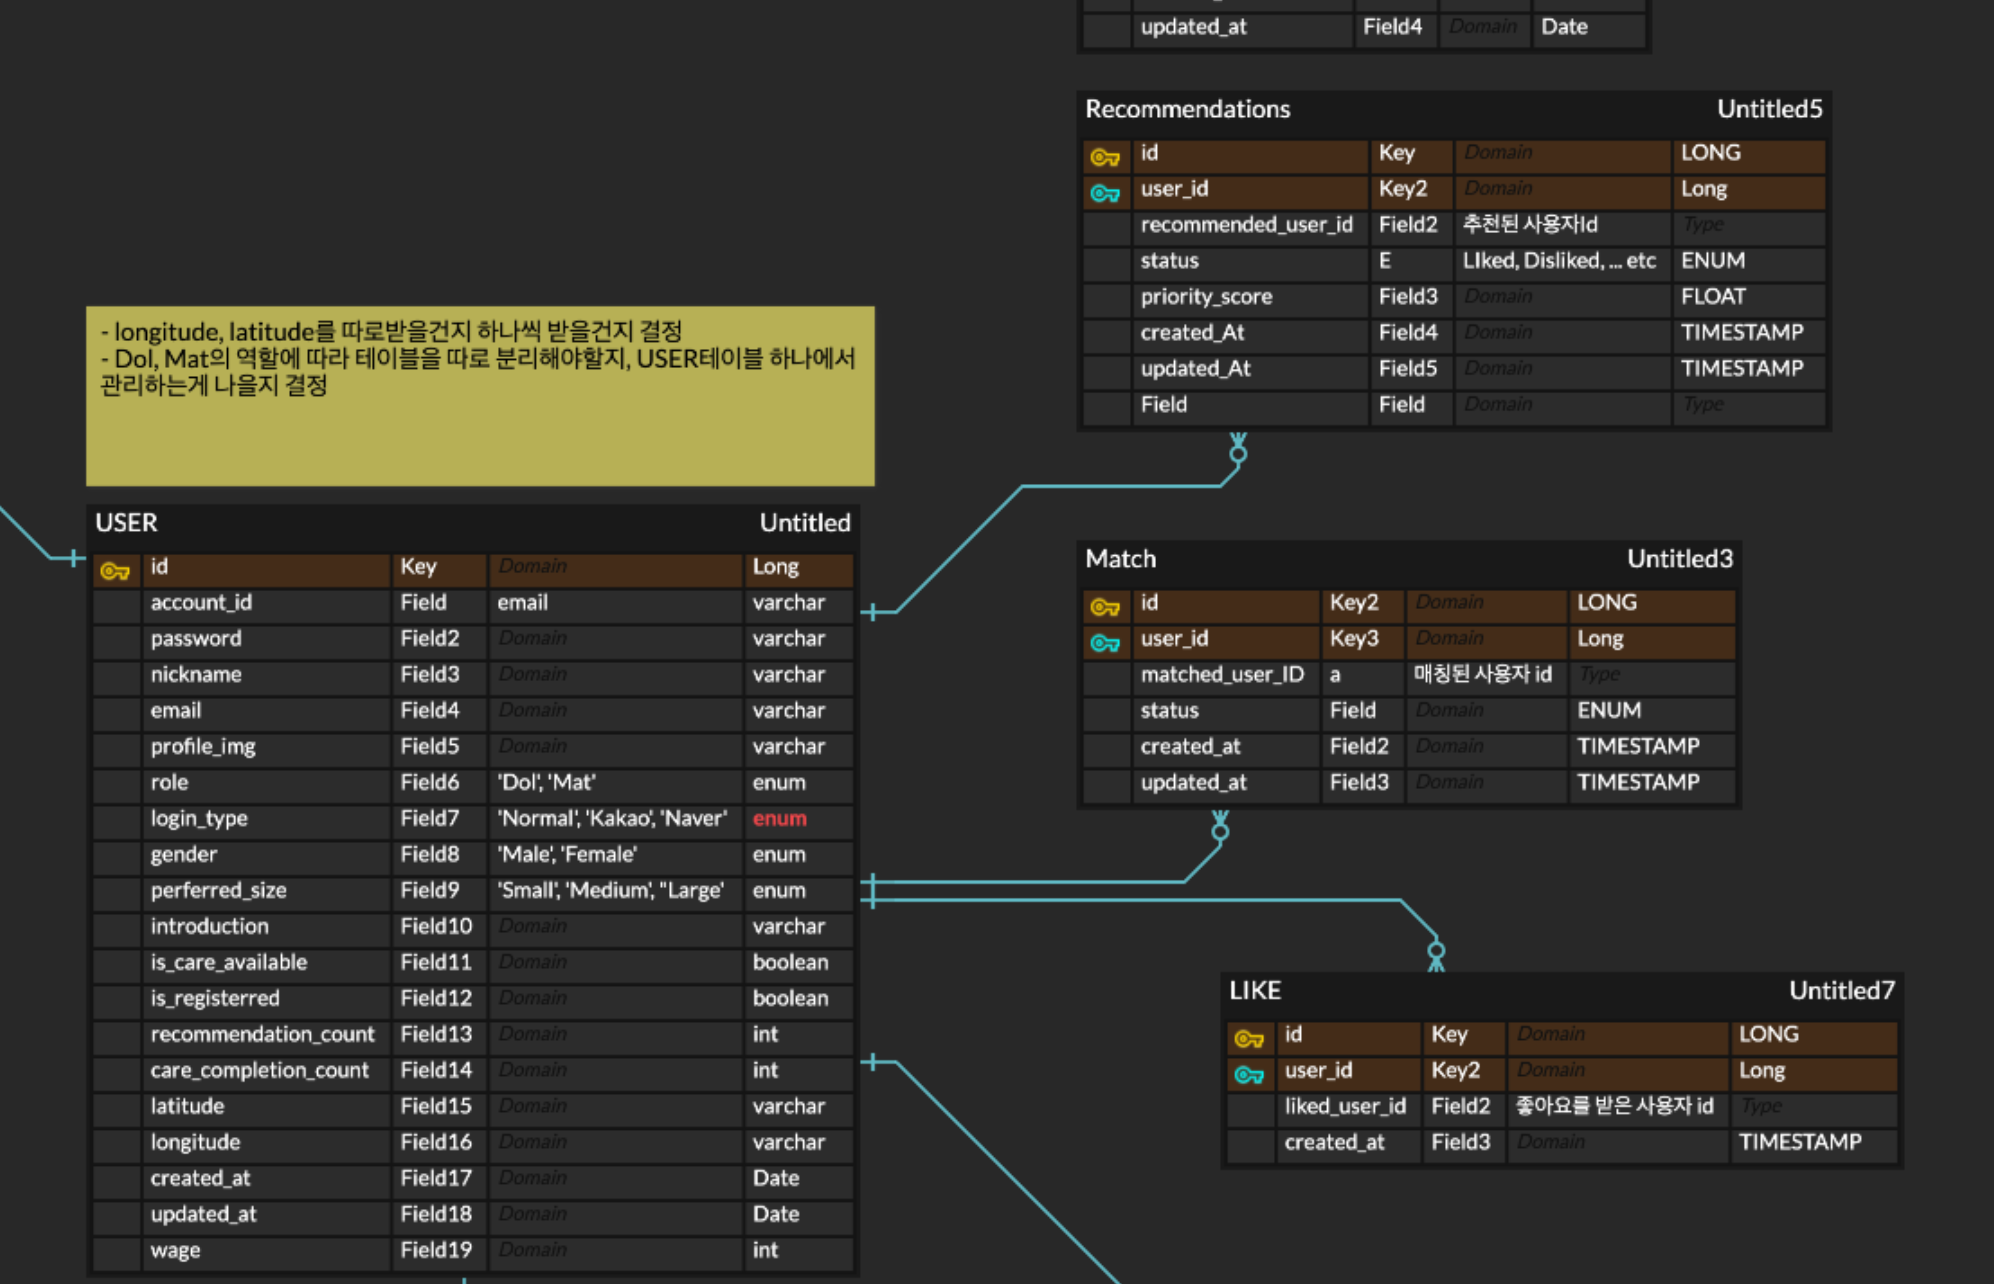Image resolution: width=1994 pixels, height=1284 pixels.
Task: Select the USER table title
Action: (126, 523)
